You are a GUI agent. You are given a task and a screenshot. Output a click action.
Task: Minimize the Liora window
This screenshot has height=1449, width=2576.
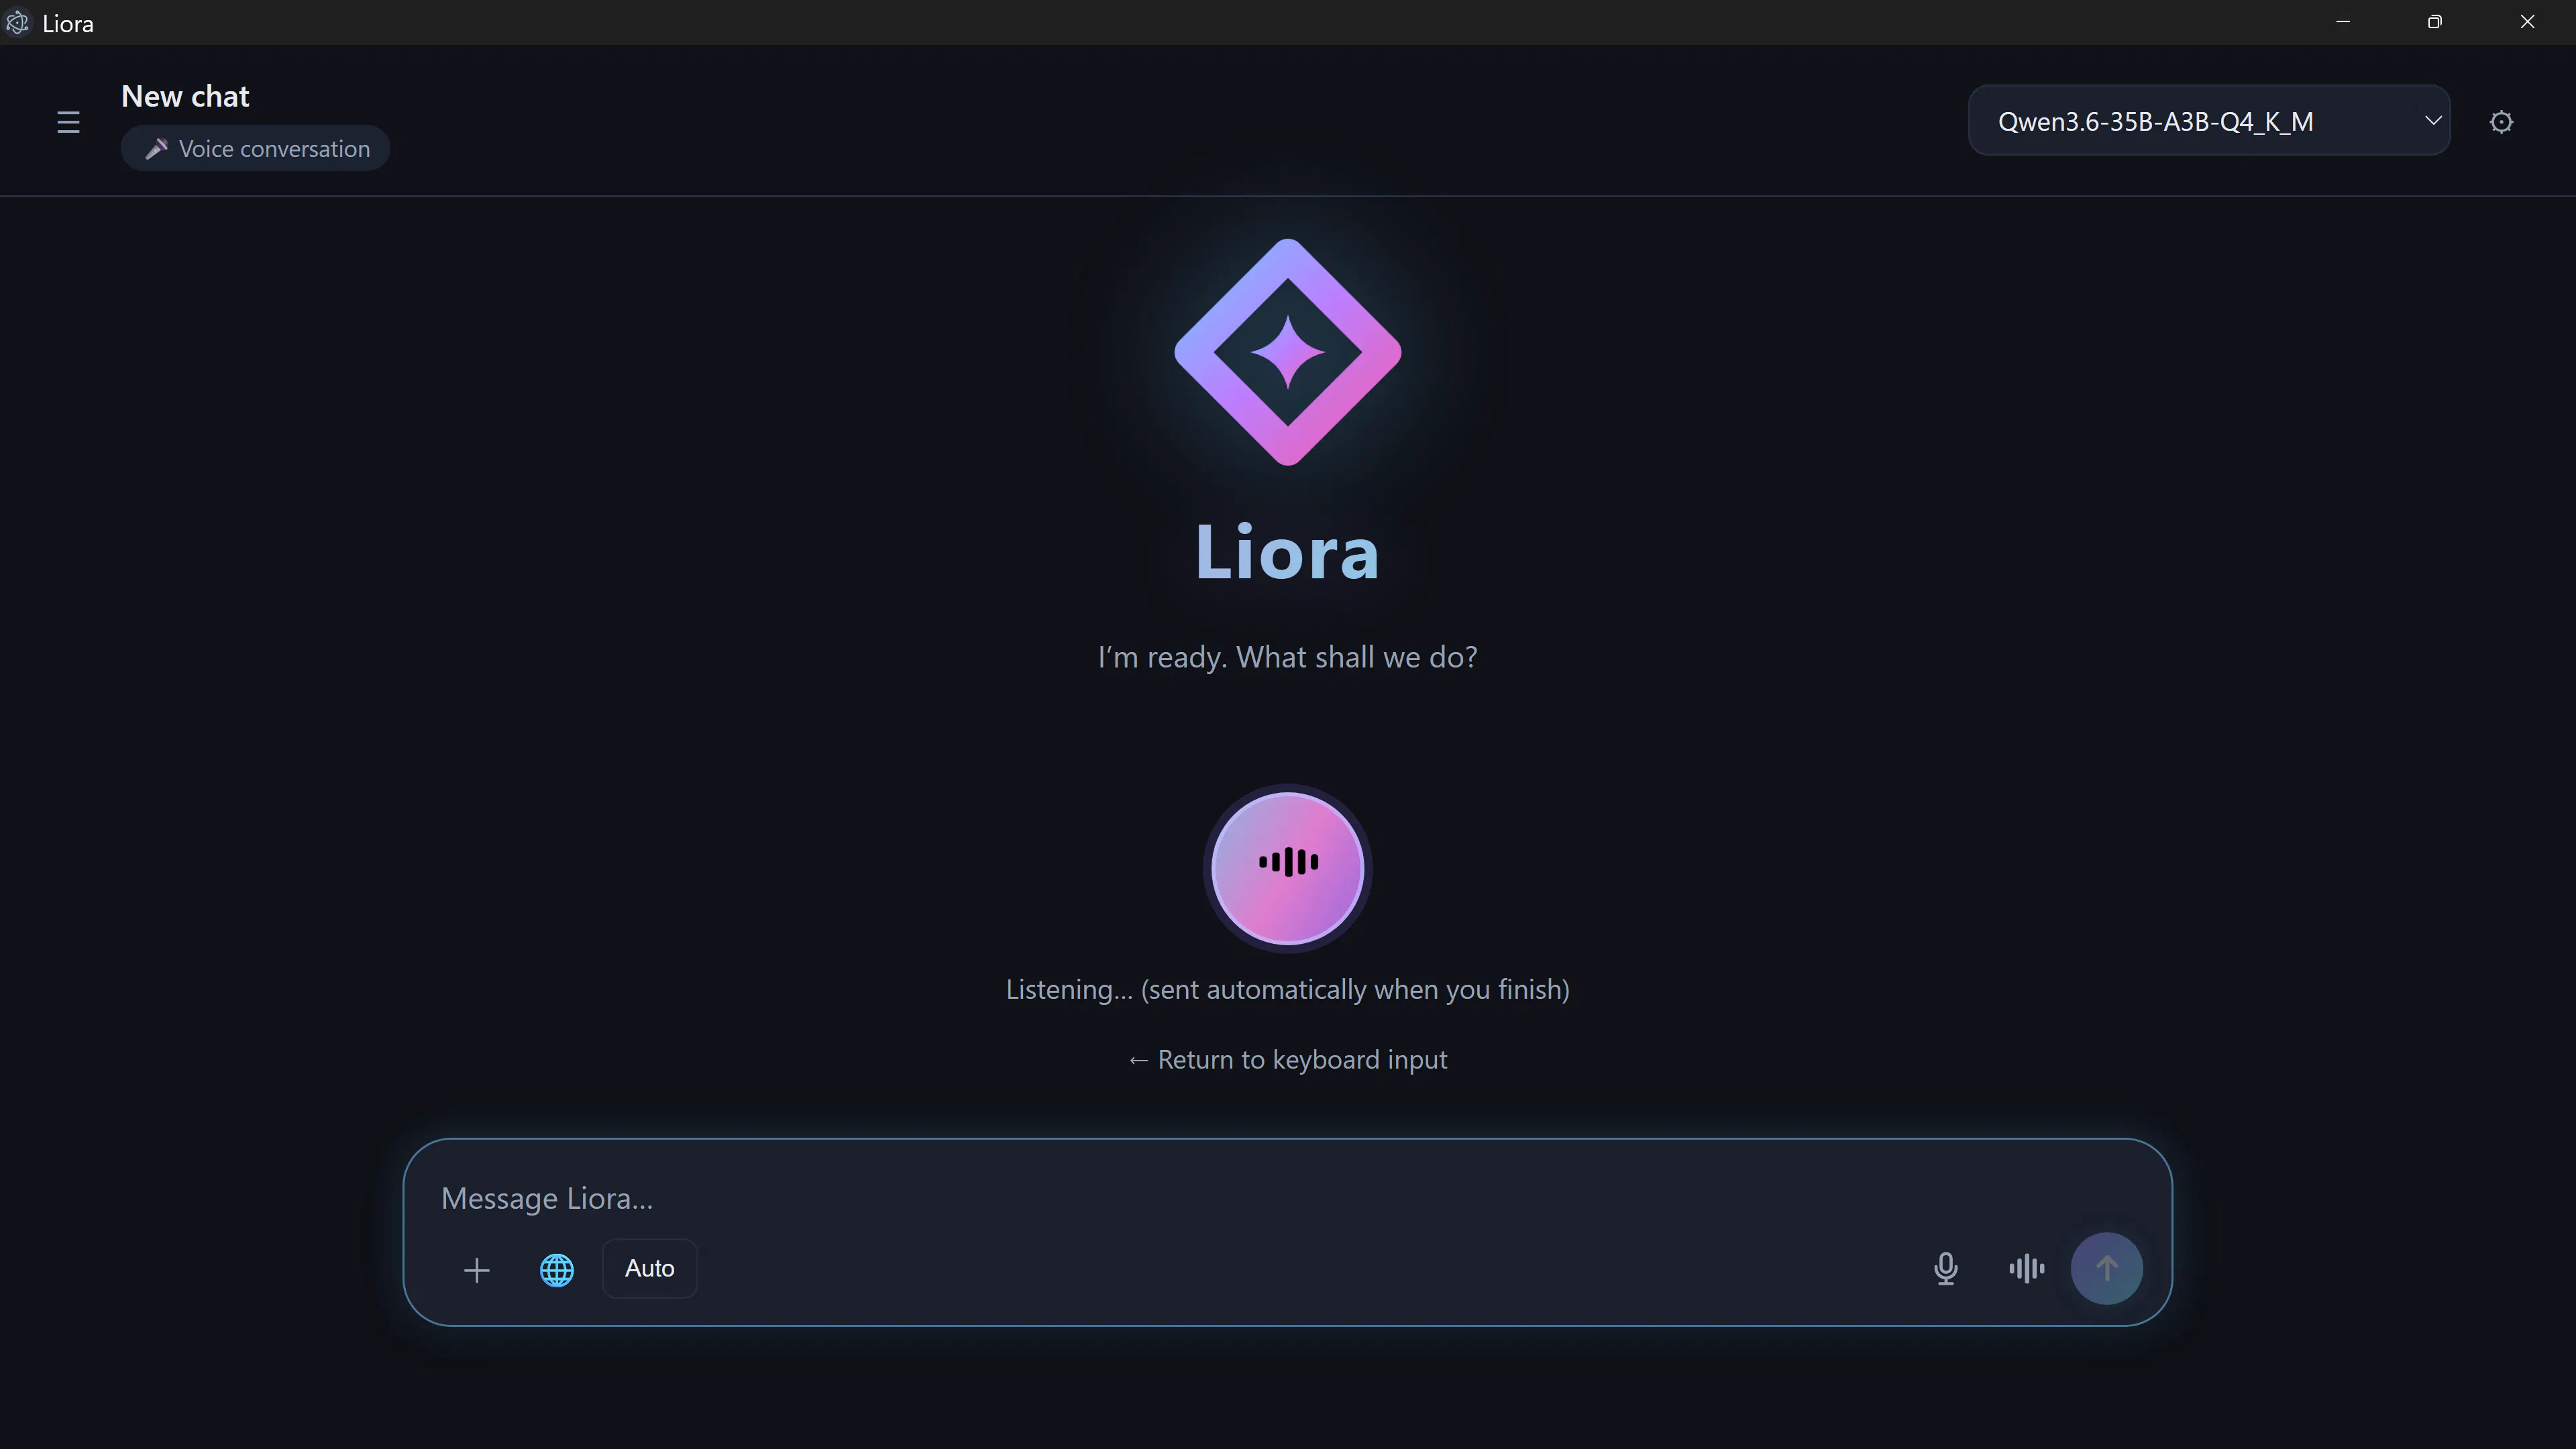click(x=2343, y=22)
